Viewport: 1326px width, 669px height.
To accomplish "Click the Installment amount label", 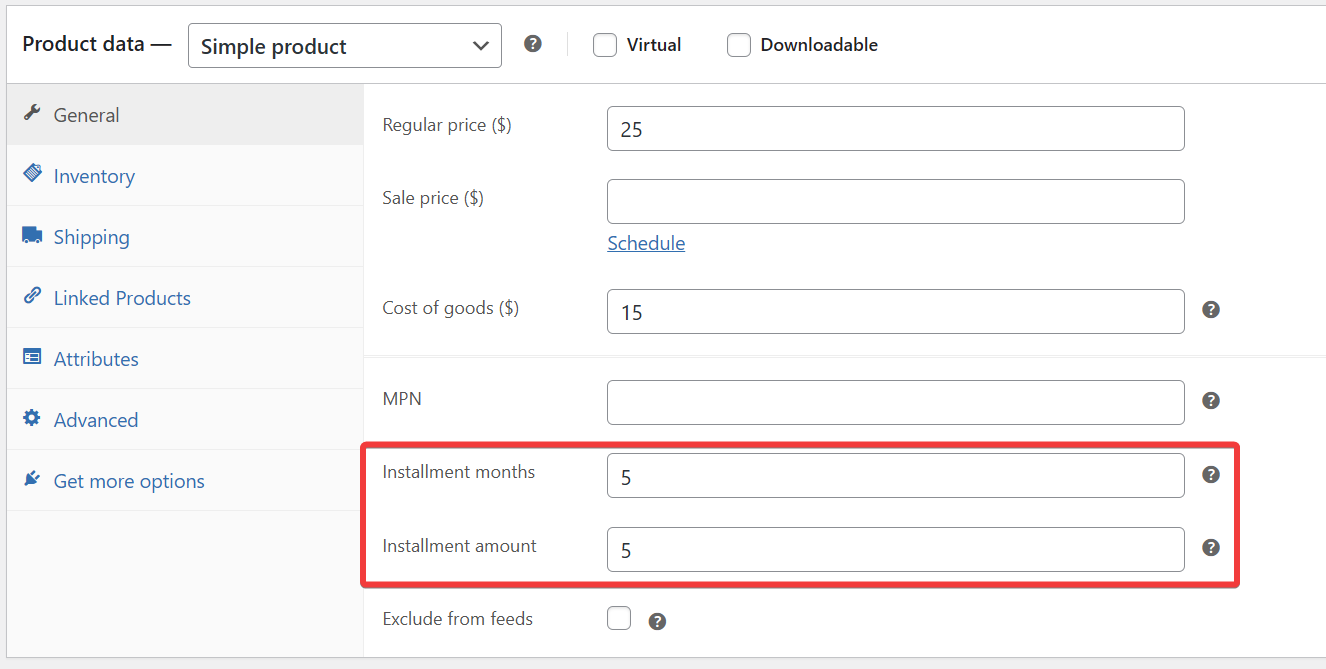I will 460,546.
